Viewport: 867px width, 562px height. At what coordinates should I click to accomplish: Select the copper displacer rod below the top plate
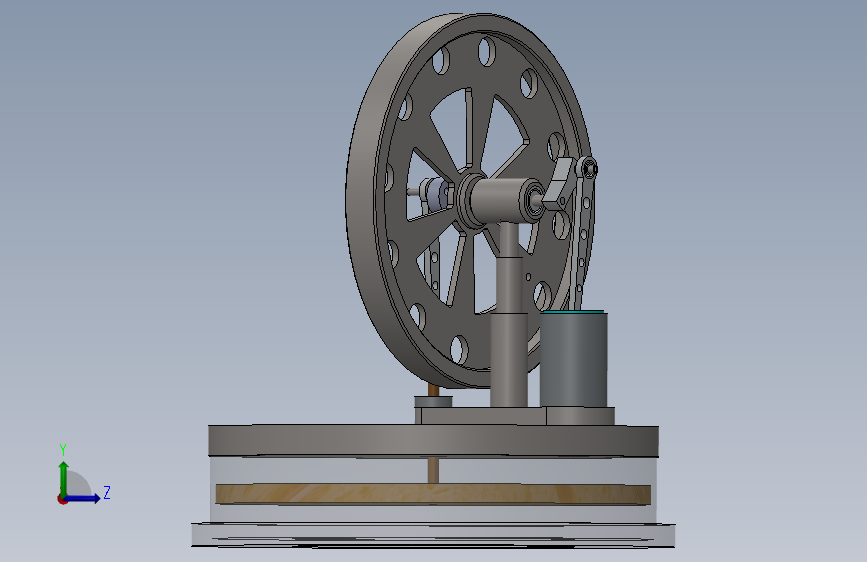tap(433, 470)
